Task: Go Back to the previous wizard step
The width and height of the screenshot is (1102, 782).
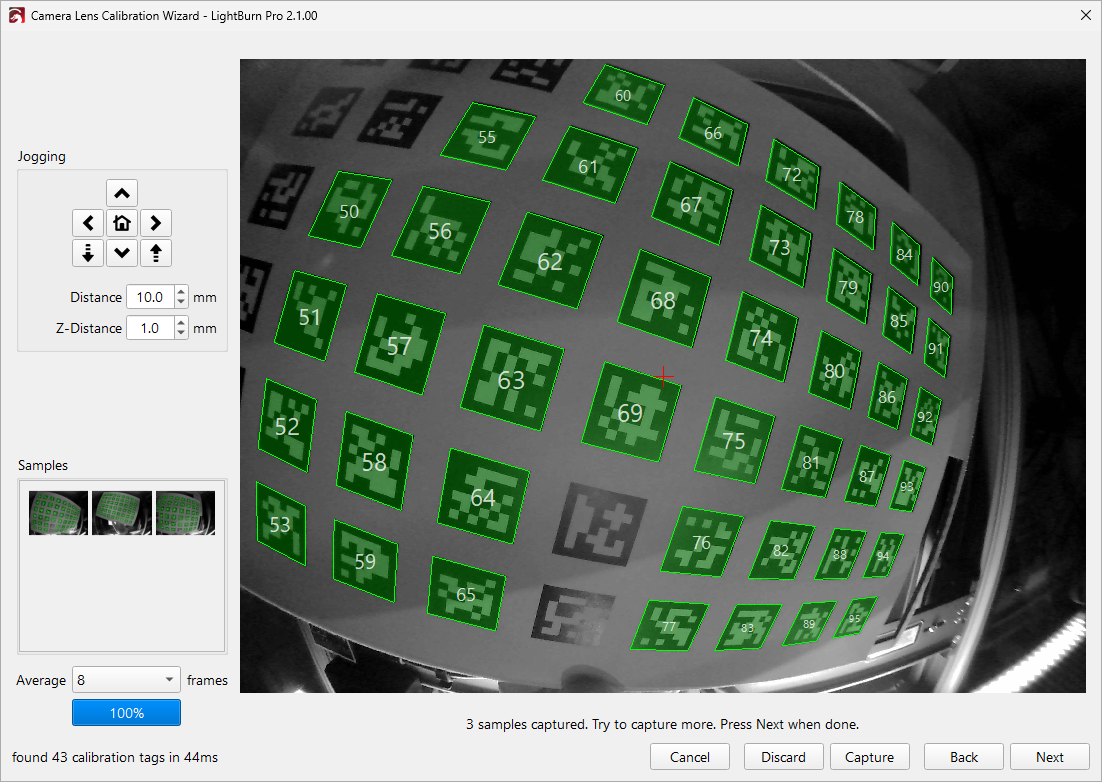Action: (x=964, y=757)
